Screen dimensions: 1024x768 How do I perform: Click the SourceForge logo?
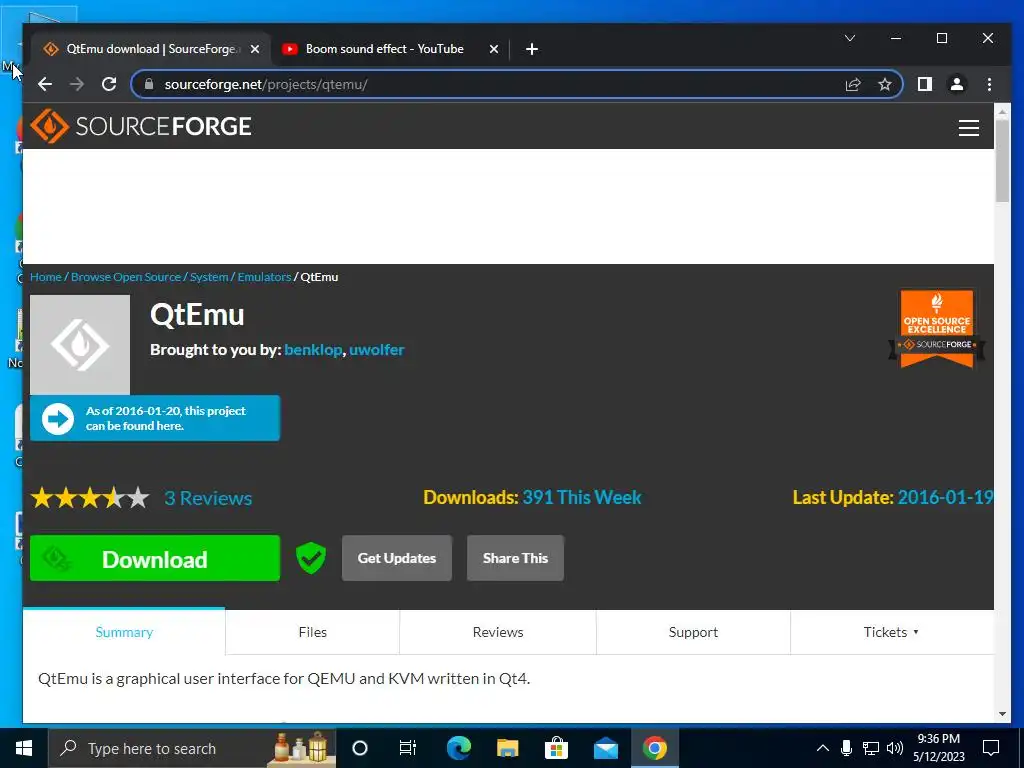pyautogui.click(x=140, y=125)
